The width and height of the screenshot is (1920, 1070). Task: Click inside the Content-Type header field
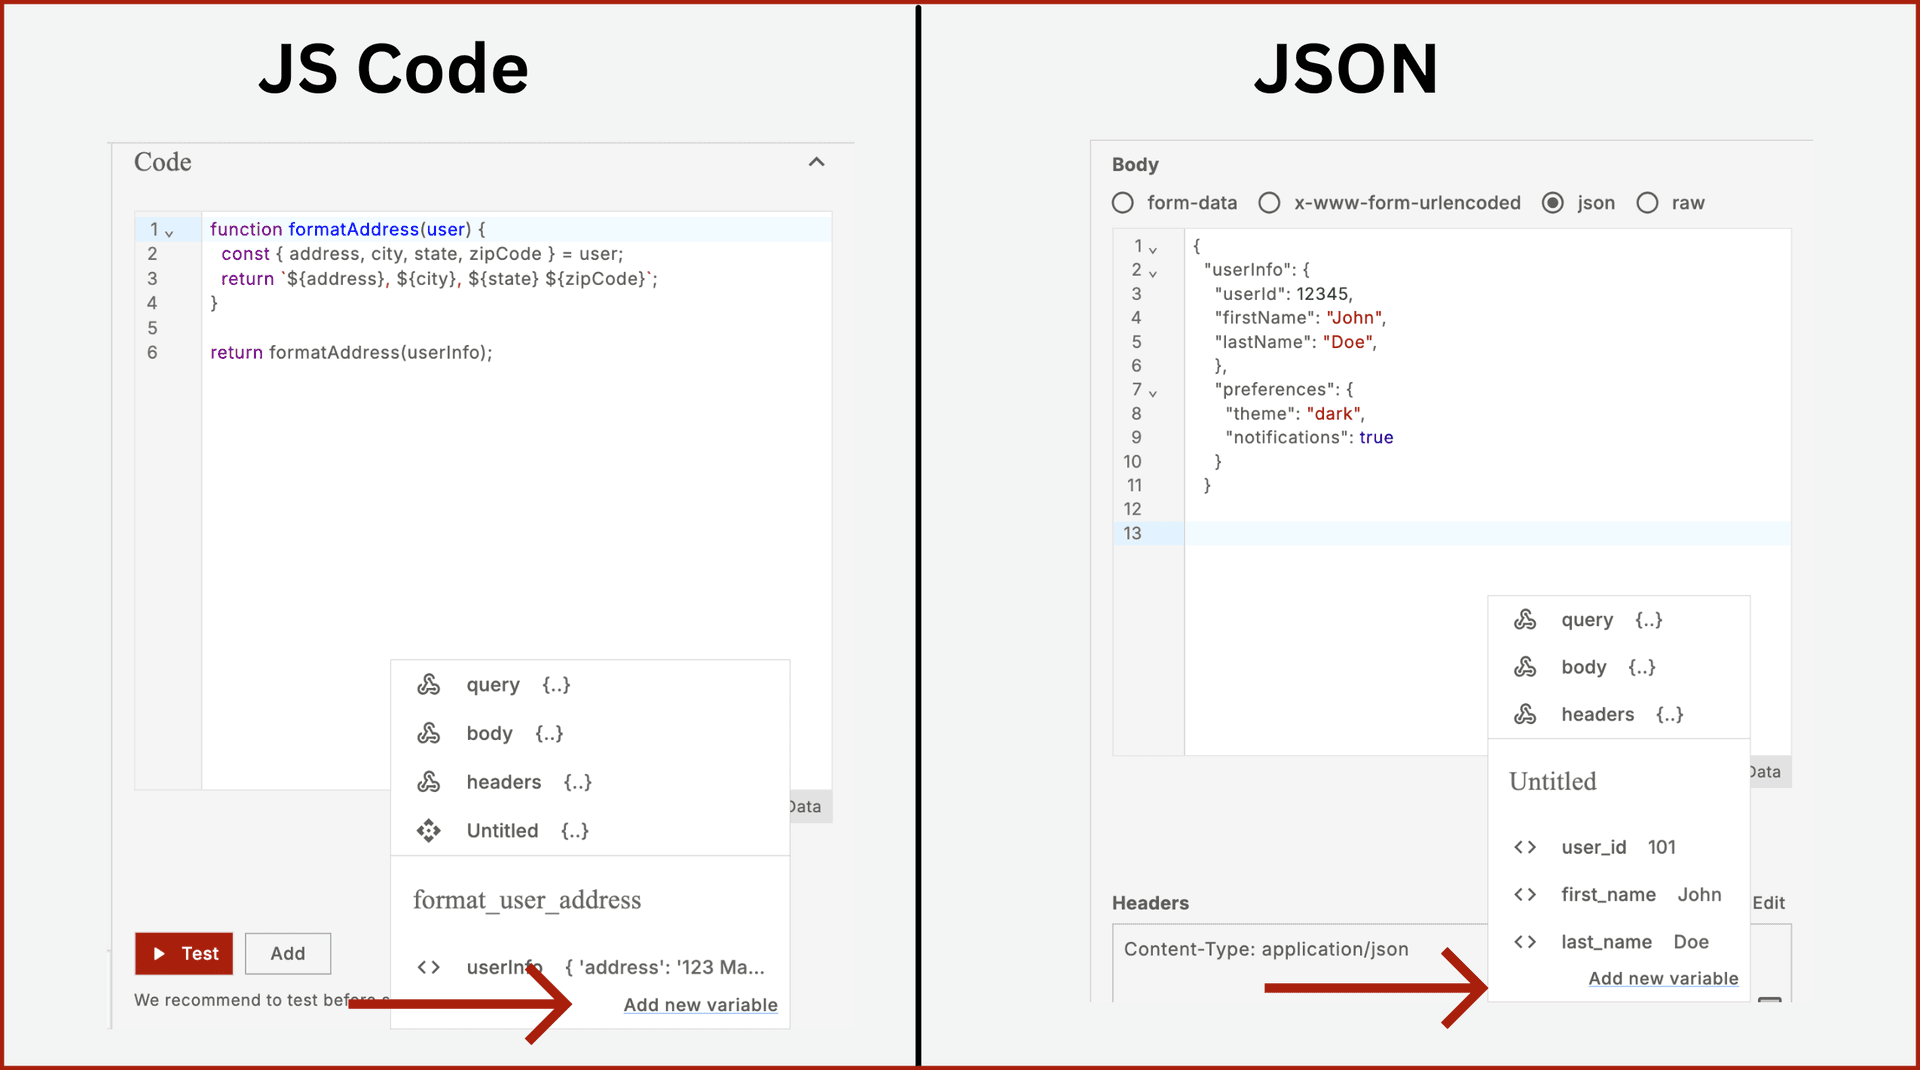(x=1266, y=949)
